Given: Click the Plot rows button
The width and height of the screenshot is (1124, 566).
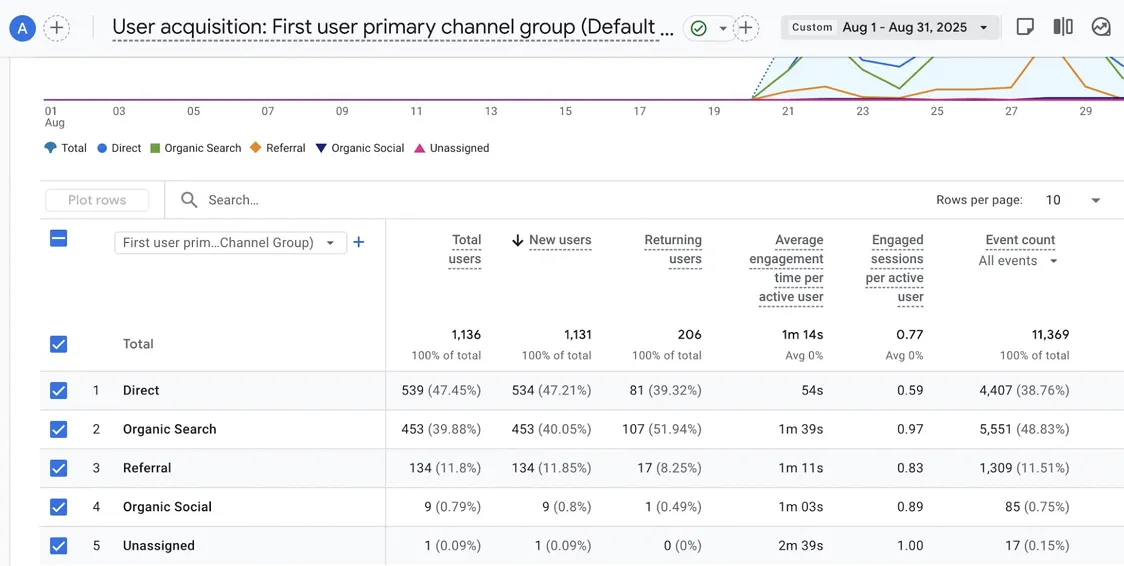Looking at the screenshot, I should 97,200.
